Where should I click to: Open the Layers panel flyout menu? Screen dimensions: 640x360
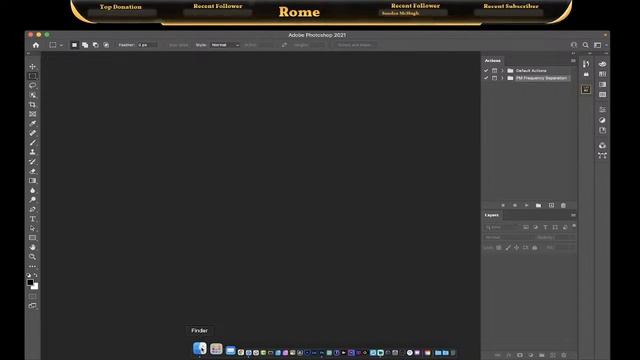pos(573,215)
